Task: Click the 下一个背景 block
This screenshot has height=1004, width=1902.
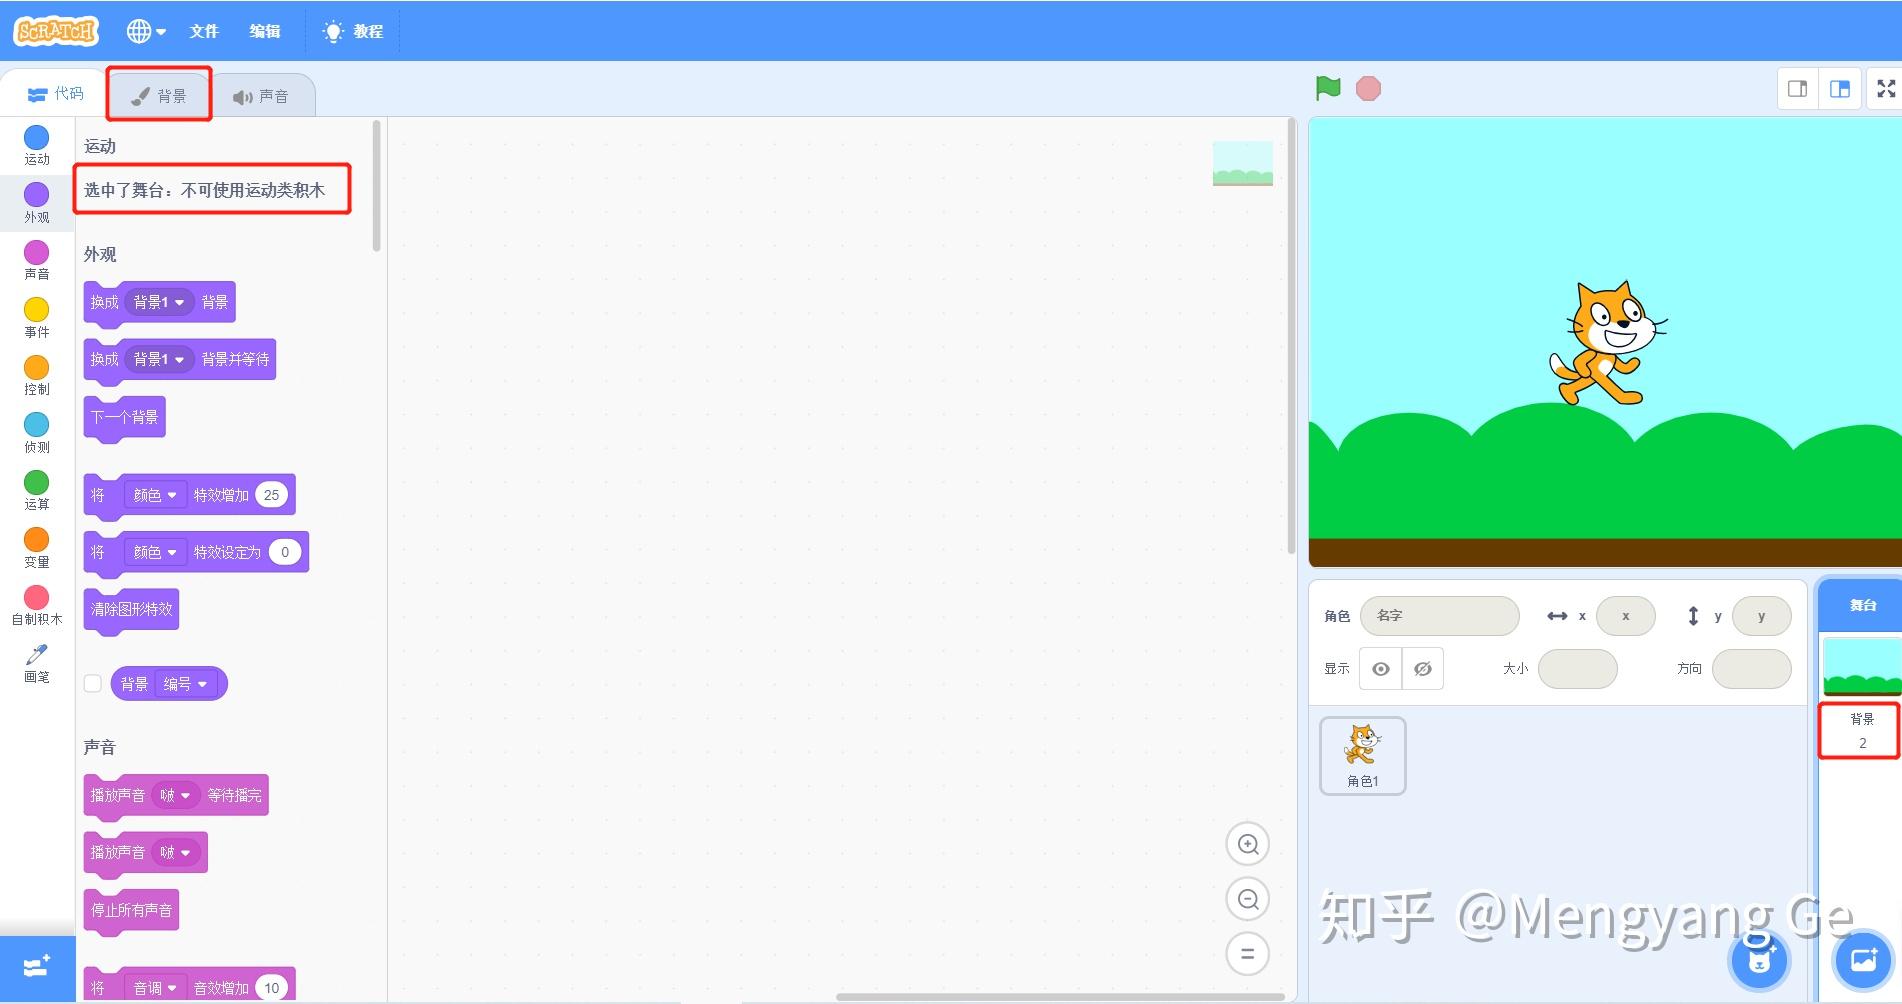Action: [x=124, y=417]
